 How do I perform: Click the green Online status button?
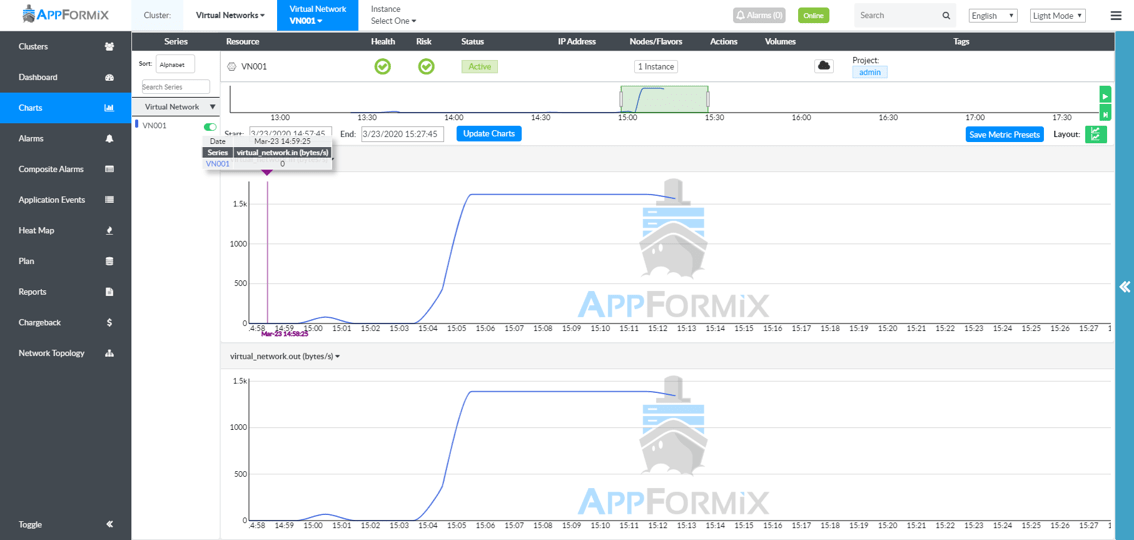click(x=814, y=15)
